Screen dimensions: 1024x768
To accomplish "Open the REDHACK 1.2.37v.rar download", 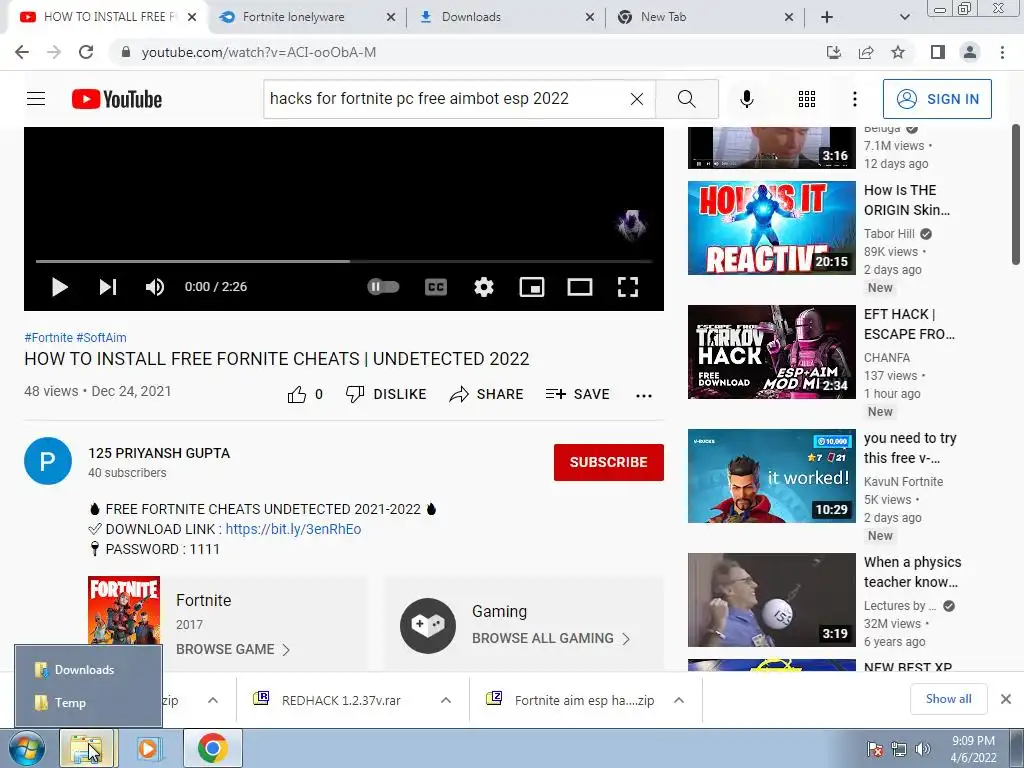I will pyautogui.click(x=340, y=700).
